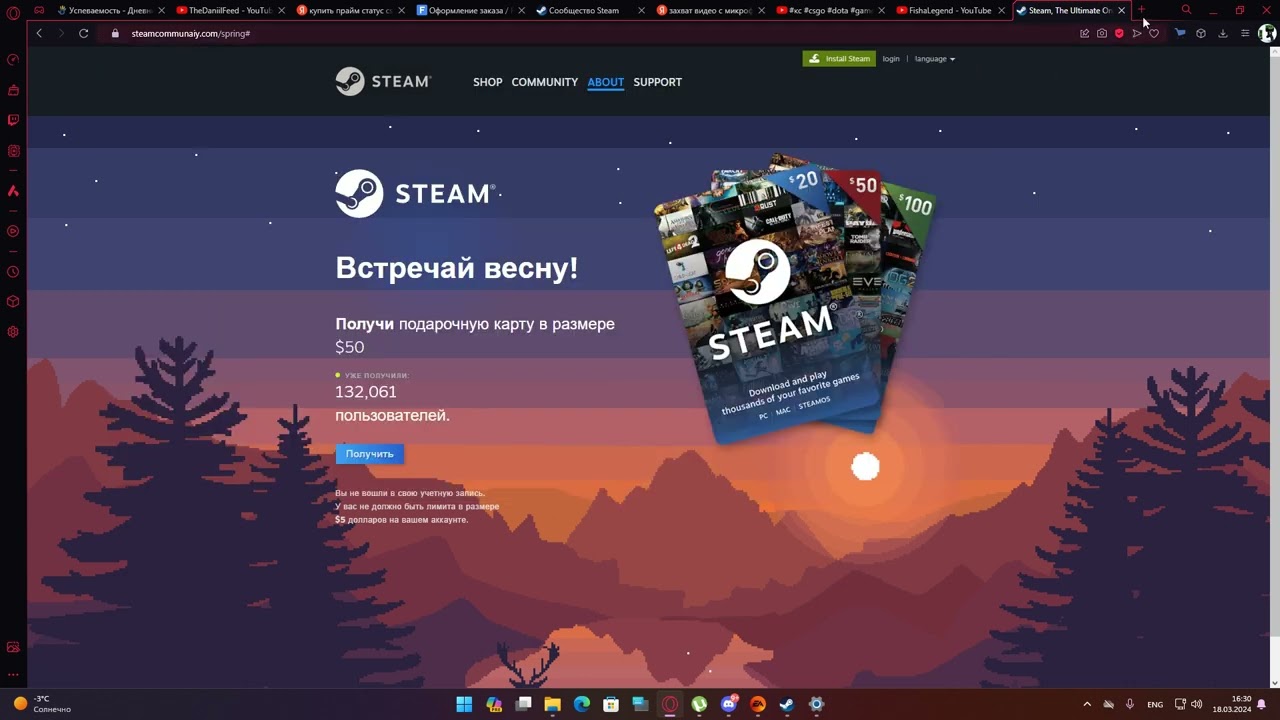Switch to the захват видео с микрофона tab
Image resolution: width=1280 pixels, height=720 pixels.
point(710,10)
